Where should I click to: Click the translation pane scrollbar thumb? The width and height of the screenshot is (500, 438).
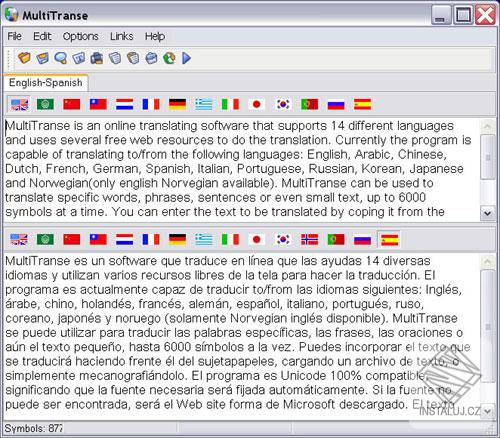(488, 326)
